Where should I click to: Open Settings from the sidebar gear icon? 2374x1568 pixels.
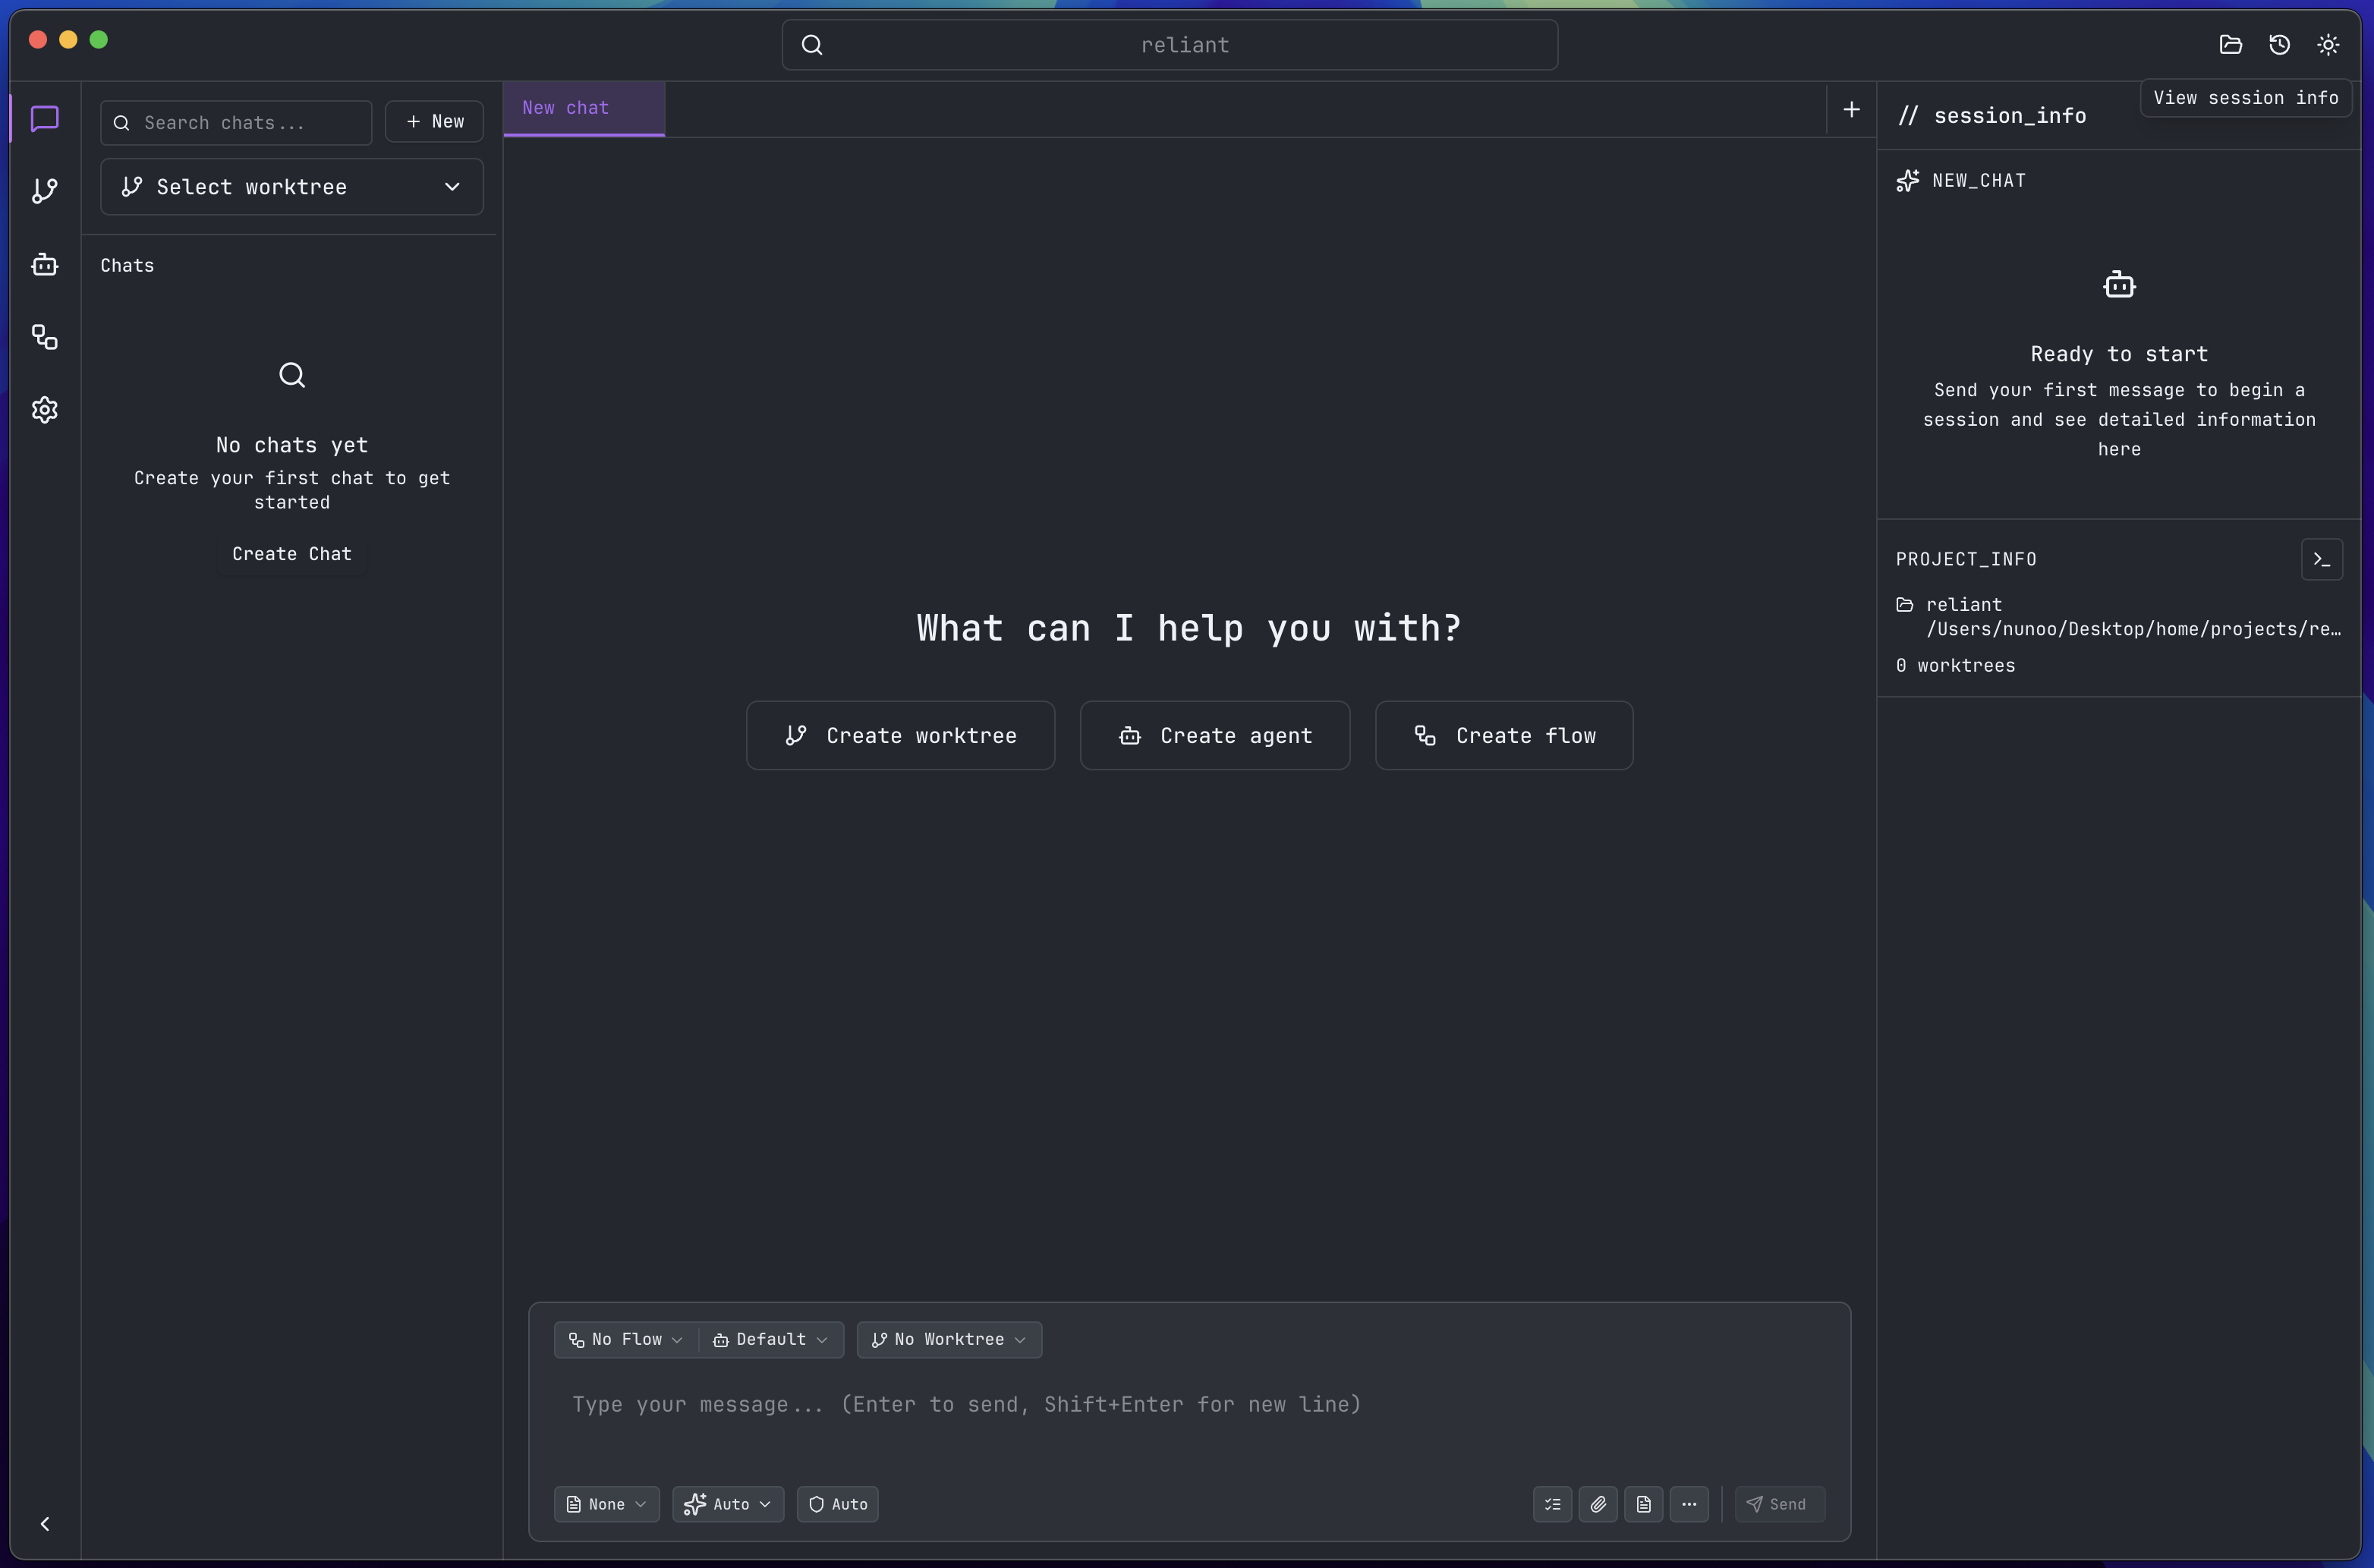44,410
